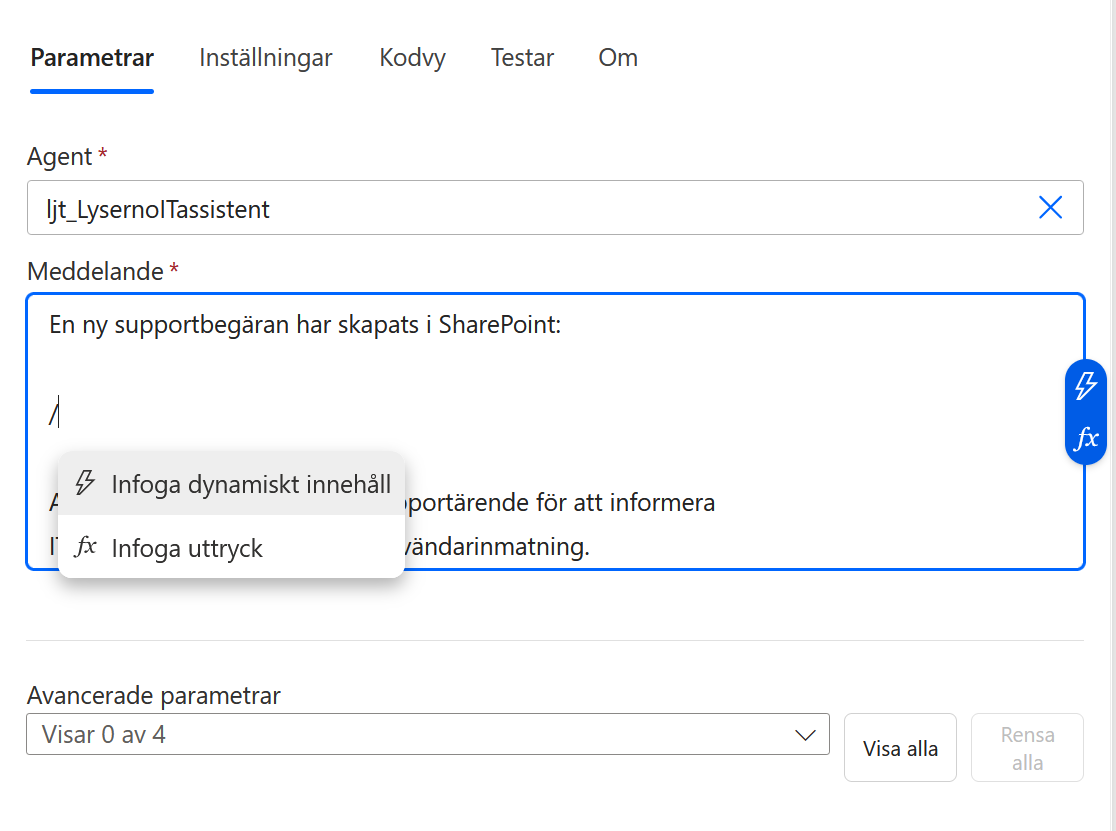Click the Rensa alla button
The width and height of the screenshot is (1116, 831).
coord(1027,748)
